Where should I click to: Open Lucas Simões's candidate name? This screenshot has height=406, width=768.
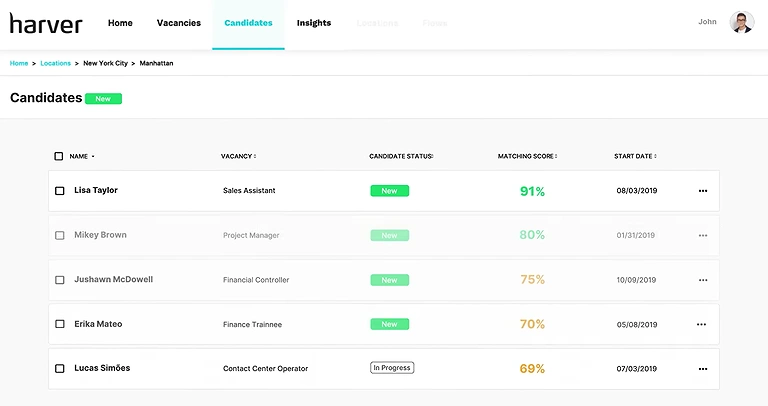point(102,368)
